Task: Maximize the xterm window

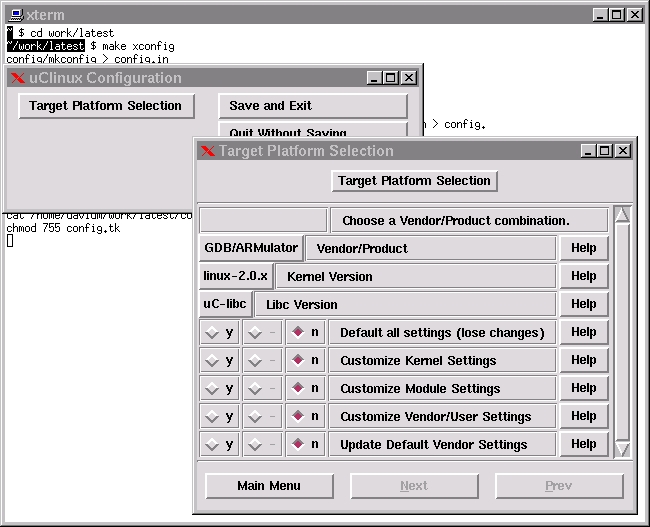Action: [616, 15]
